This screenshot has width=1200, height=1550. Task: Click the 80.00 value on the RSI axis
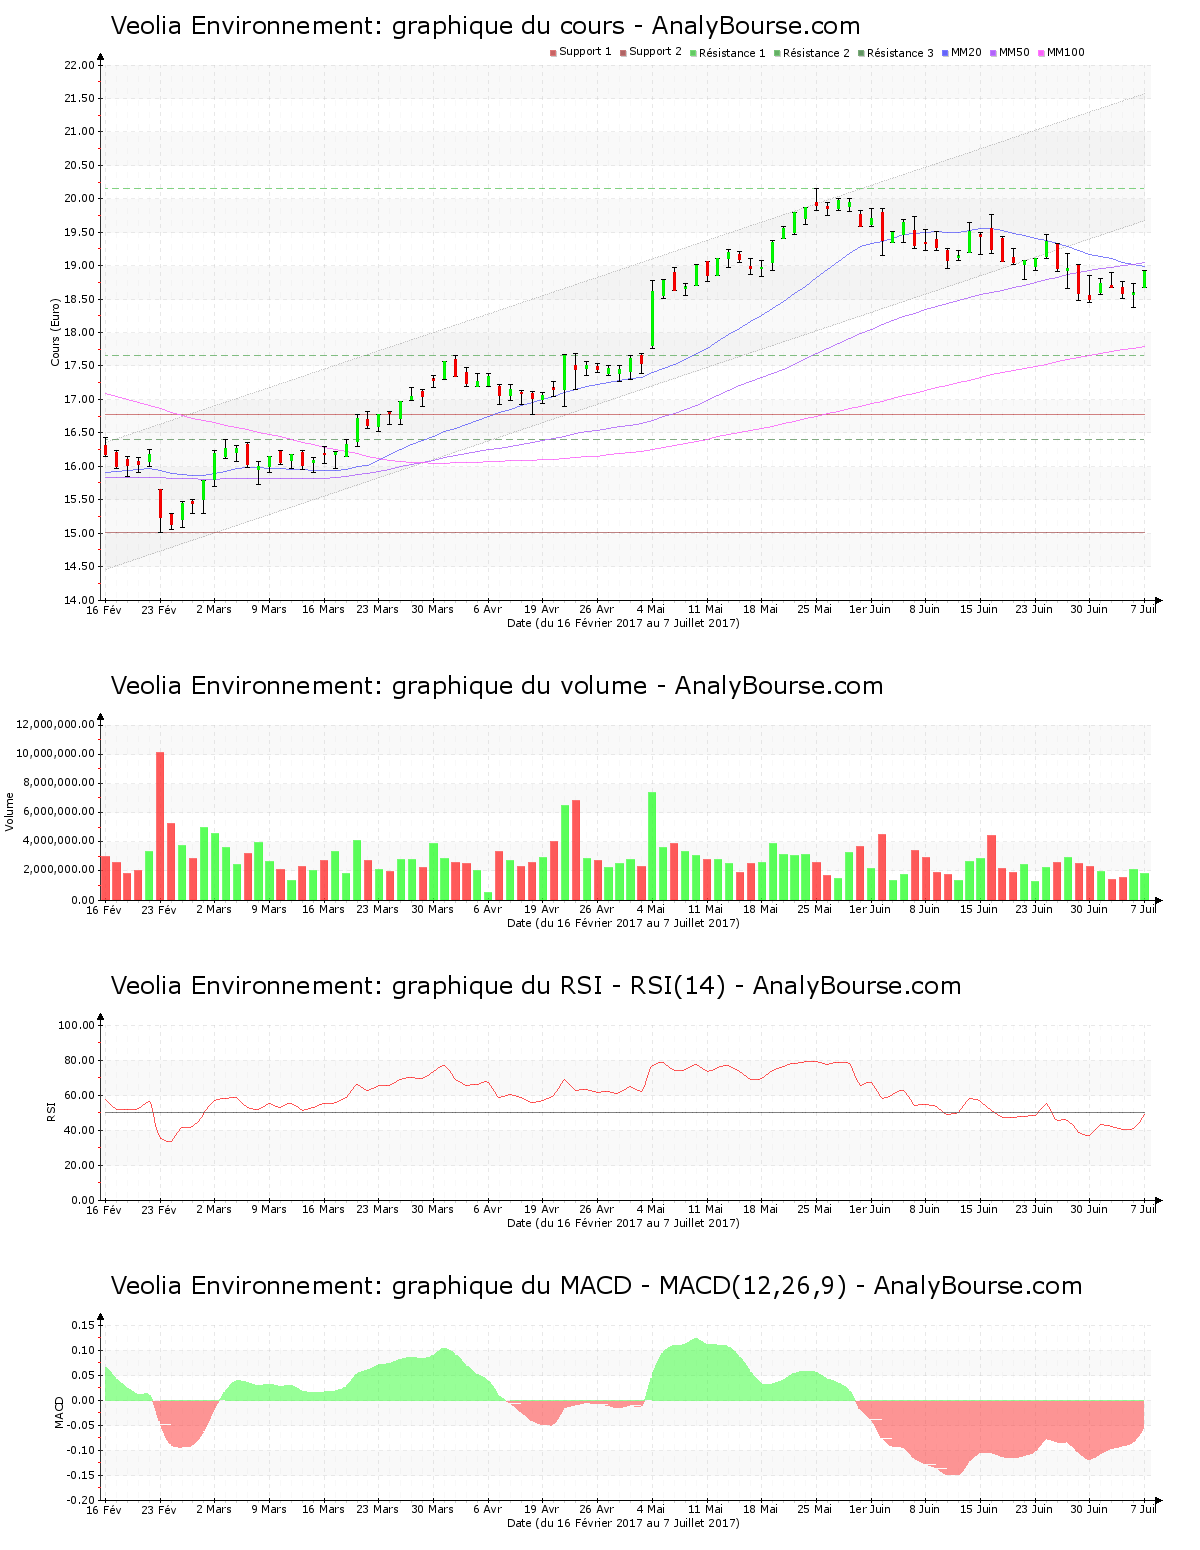(x=79, y=1060)
